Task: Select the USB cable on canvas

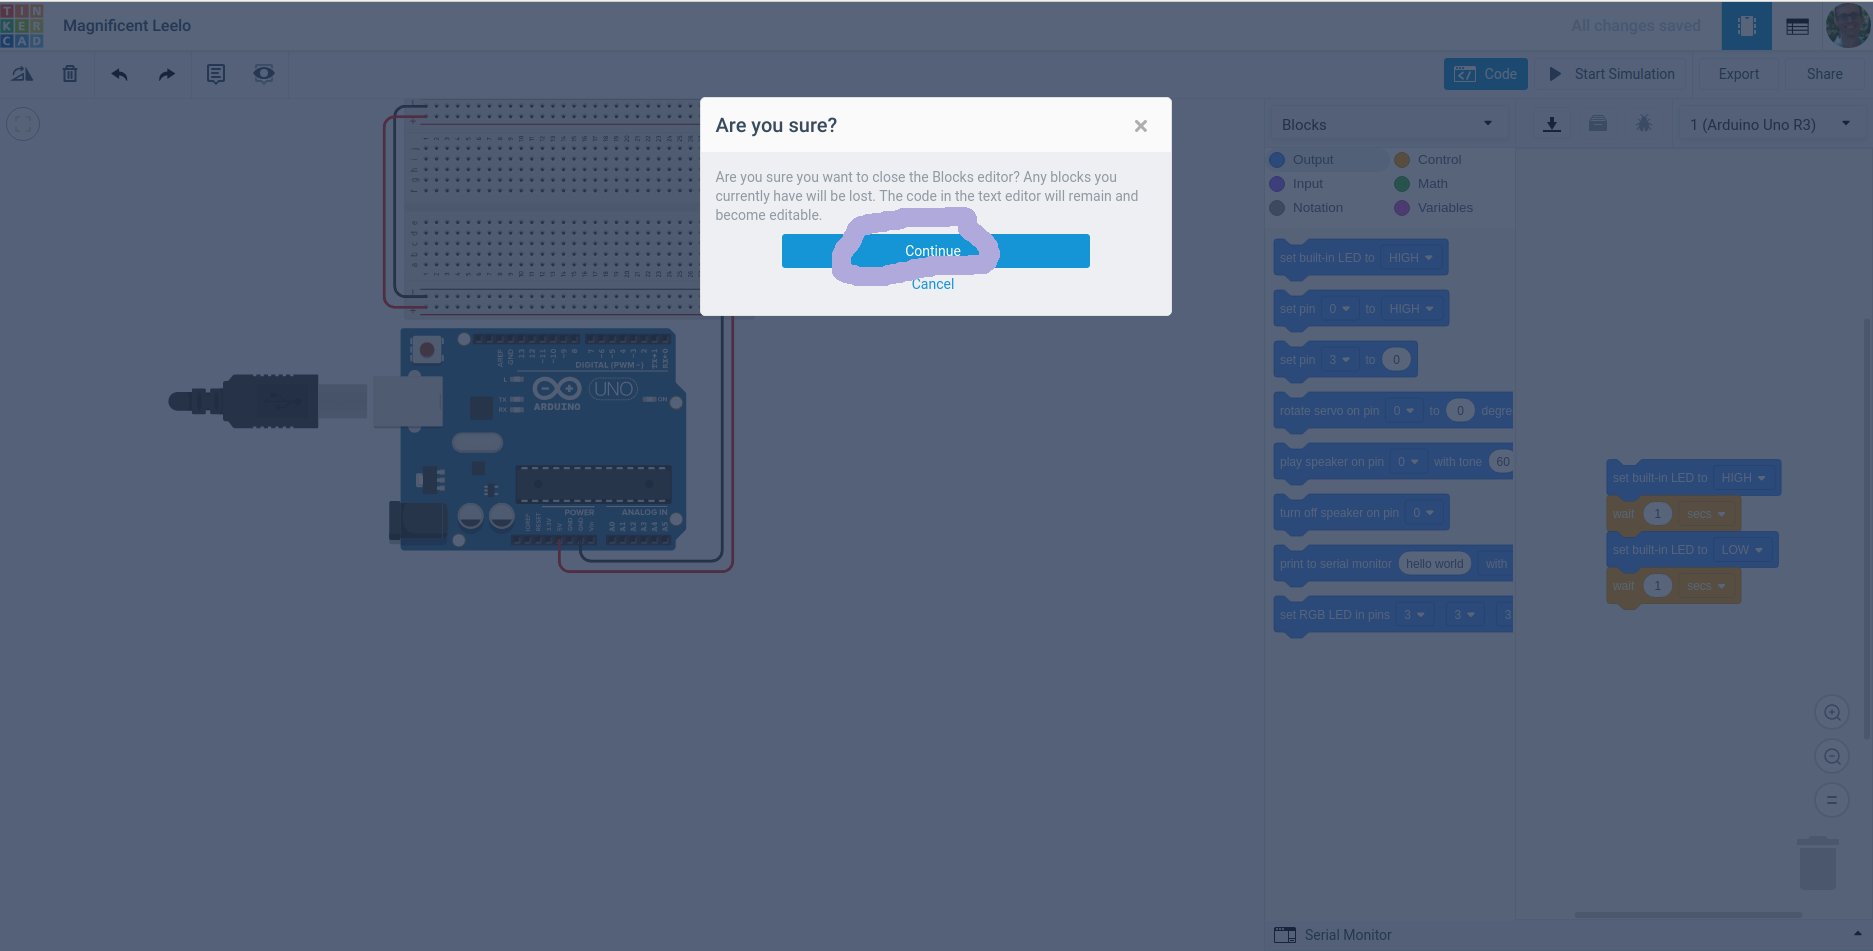Action: 270,401
